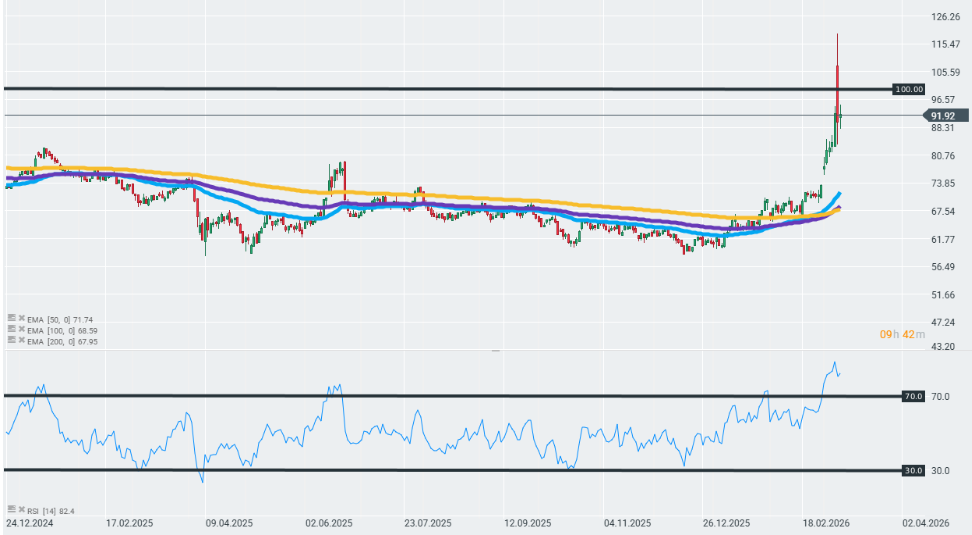Click the 47.24 price axis label
This screenshot has height=535, width=972.
[x=943, y=322]
